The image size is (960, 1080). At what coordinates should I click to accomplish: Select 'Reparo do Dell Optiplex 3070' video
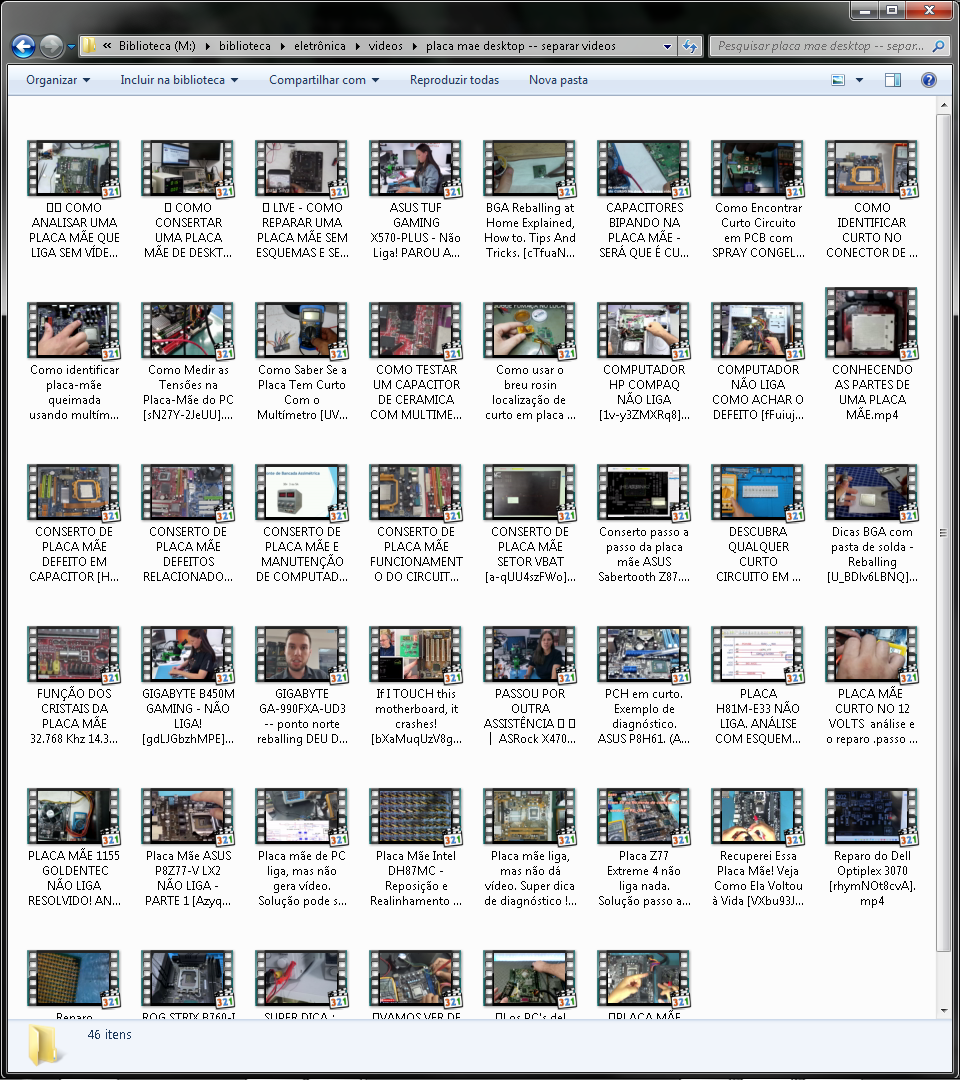point(872,847)
